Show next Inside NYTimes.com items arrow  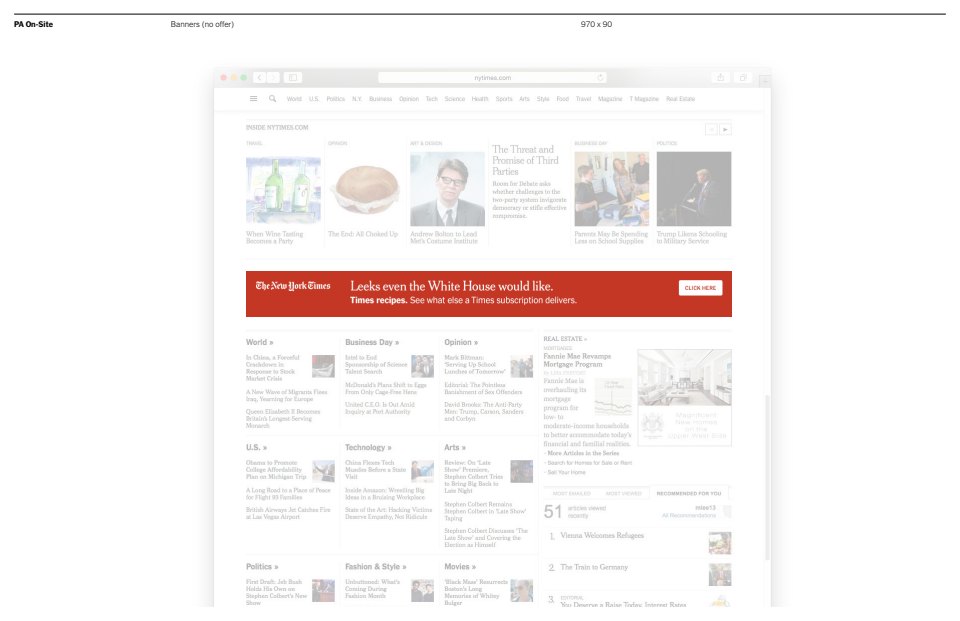pyautogui.click(x=726, y=129)
